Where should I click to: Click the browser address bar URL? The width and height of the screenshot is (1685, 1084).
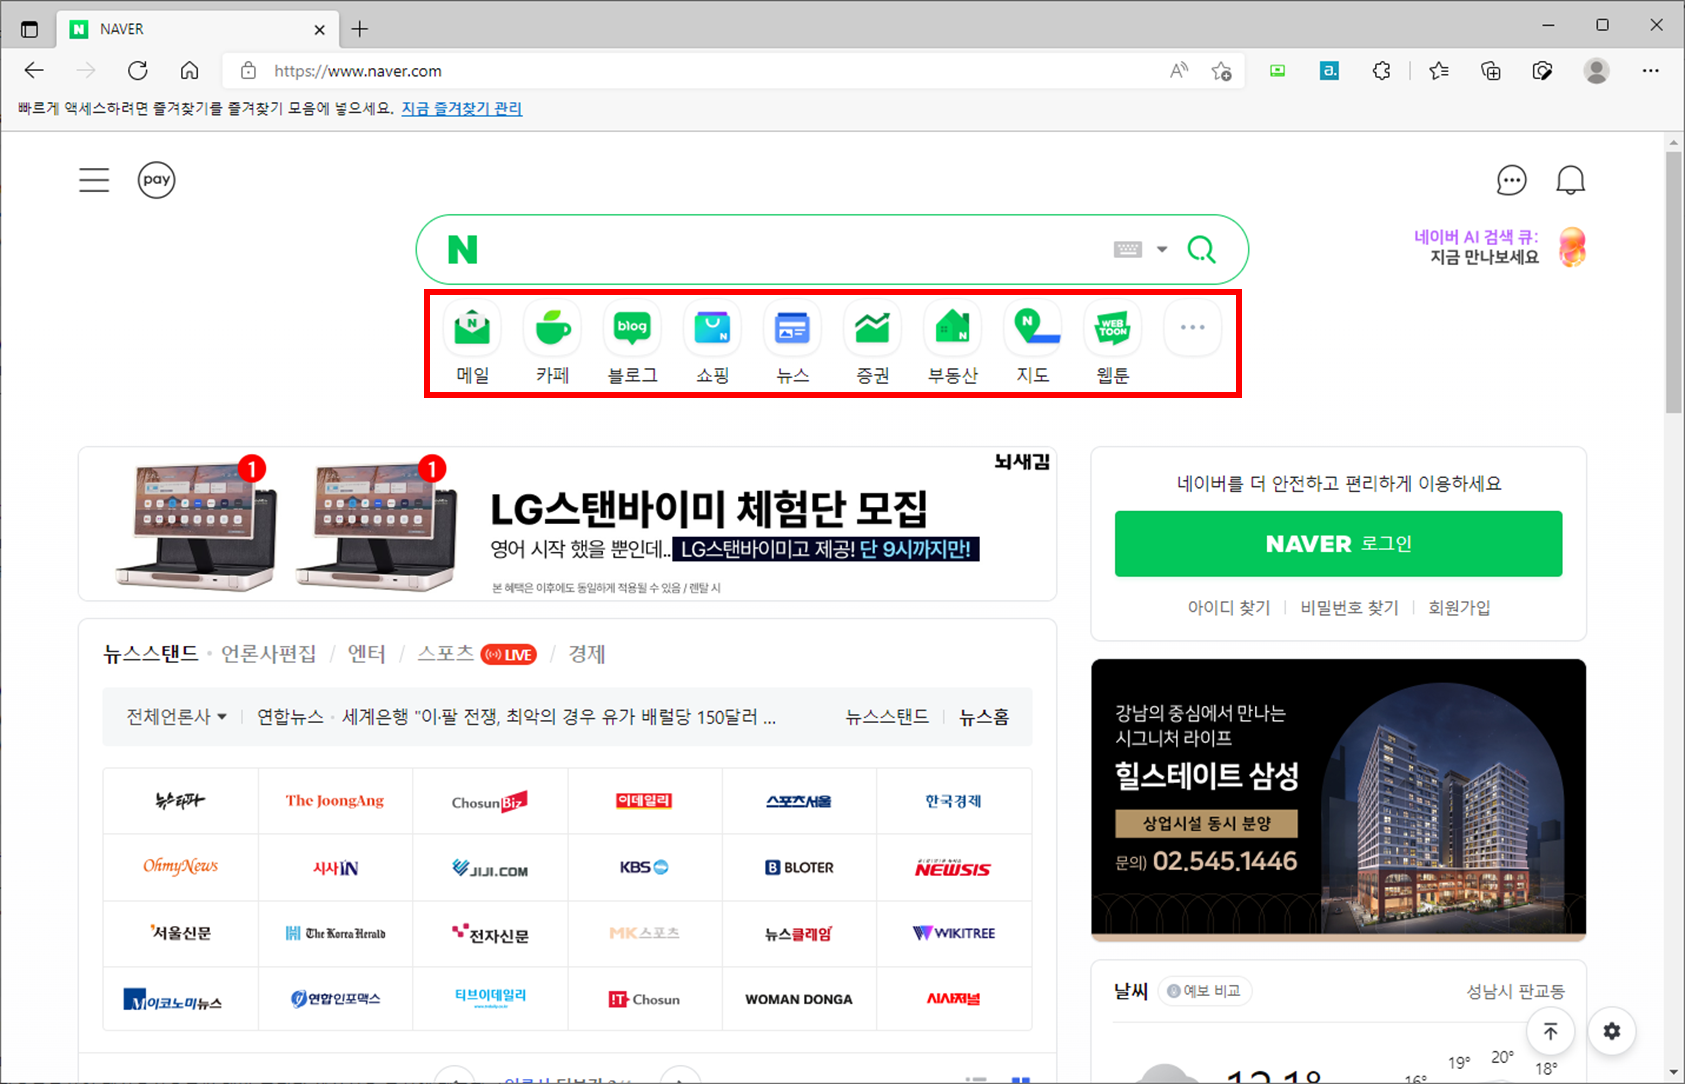point(358,71)
